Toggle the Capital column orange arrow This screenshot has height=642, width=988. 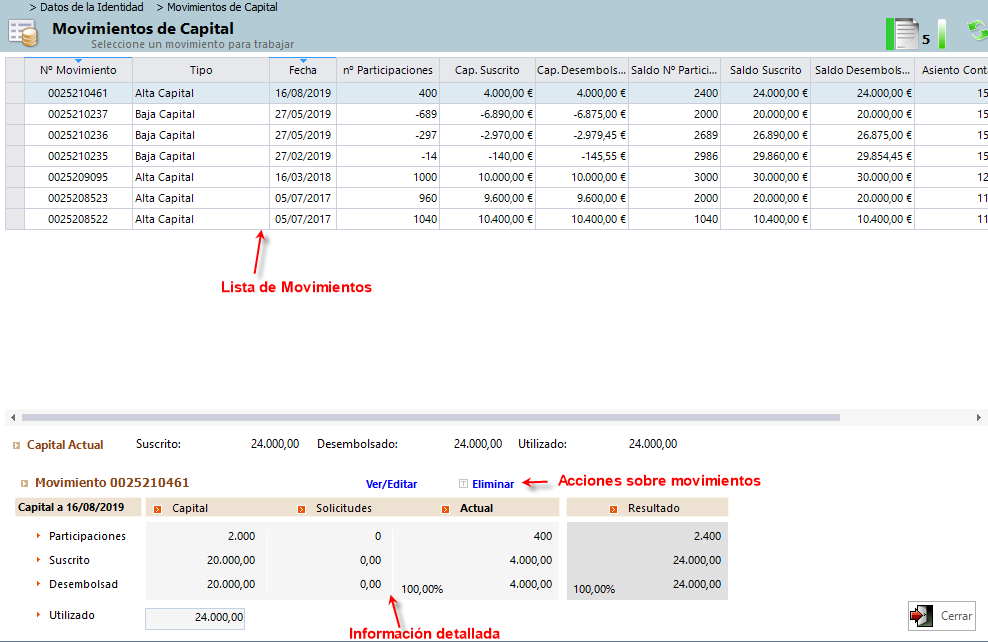(x=158, y=509)
